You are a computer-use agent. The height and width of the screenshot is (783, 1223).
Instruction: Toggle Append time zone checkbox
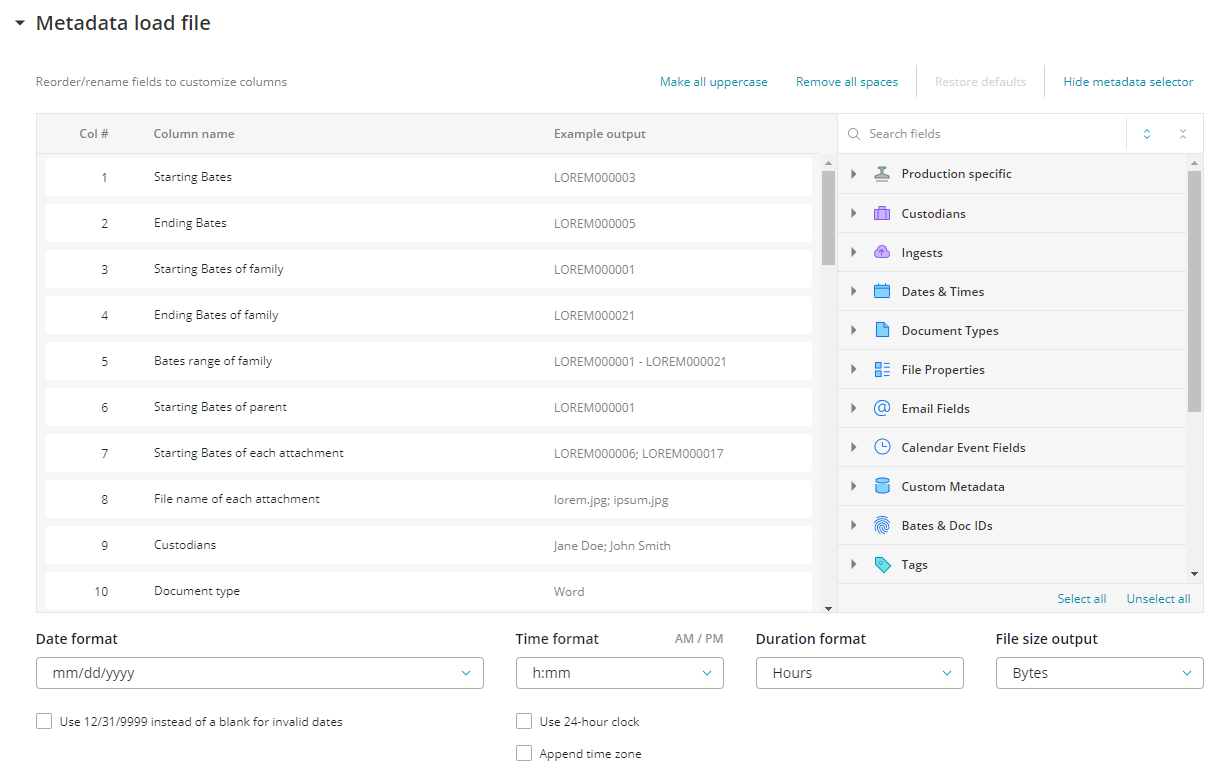pyautogui.click(x=524, y=754)
